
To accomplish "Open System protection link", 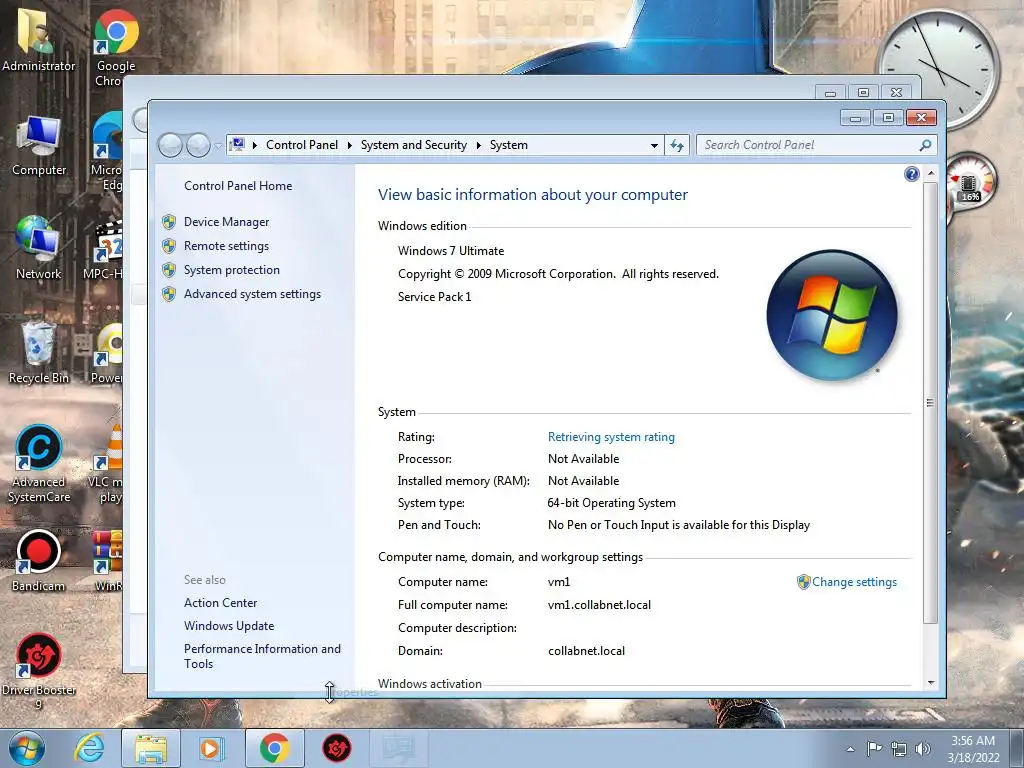I will (231, 270).
